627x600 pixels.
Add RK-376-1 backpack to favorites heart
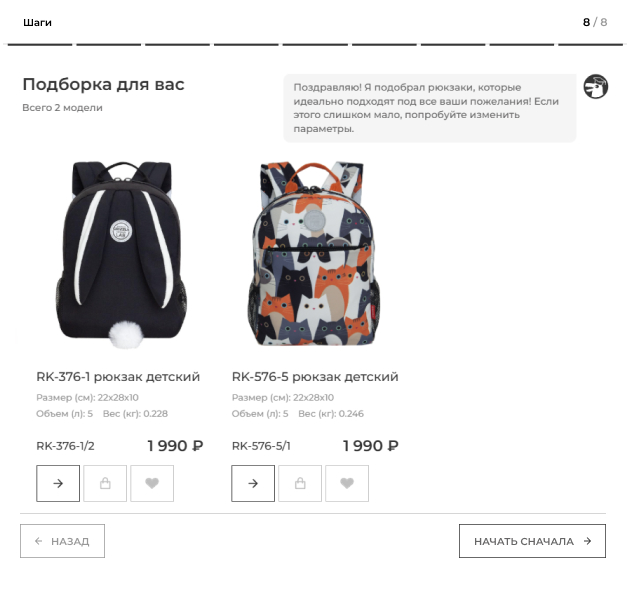click(152, 483)
